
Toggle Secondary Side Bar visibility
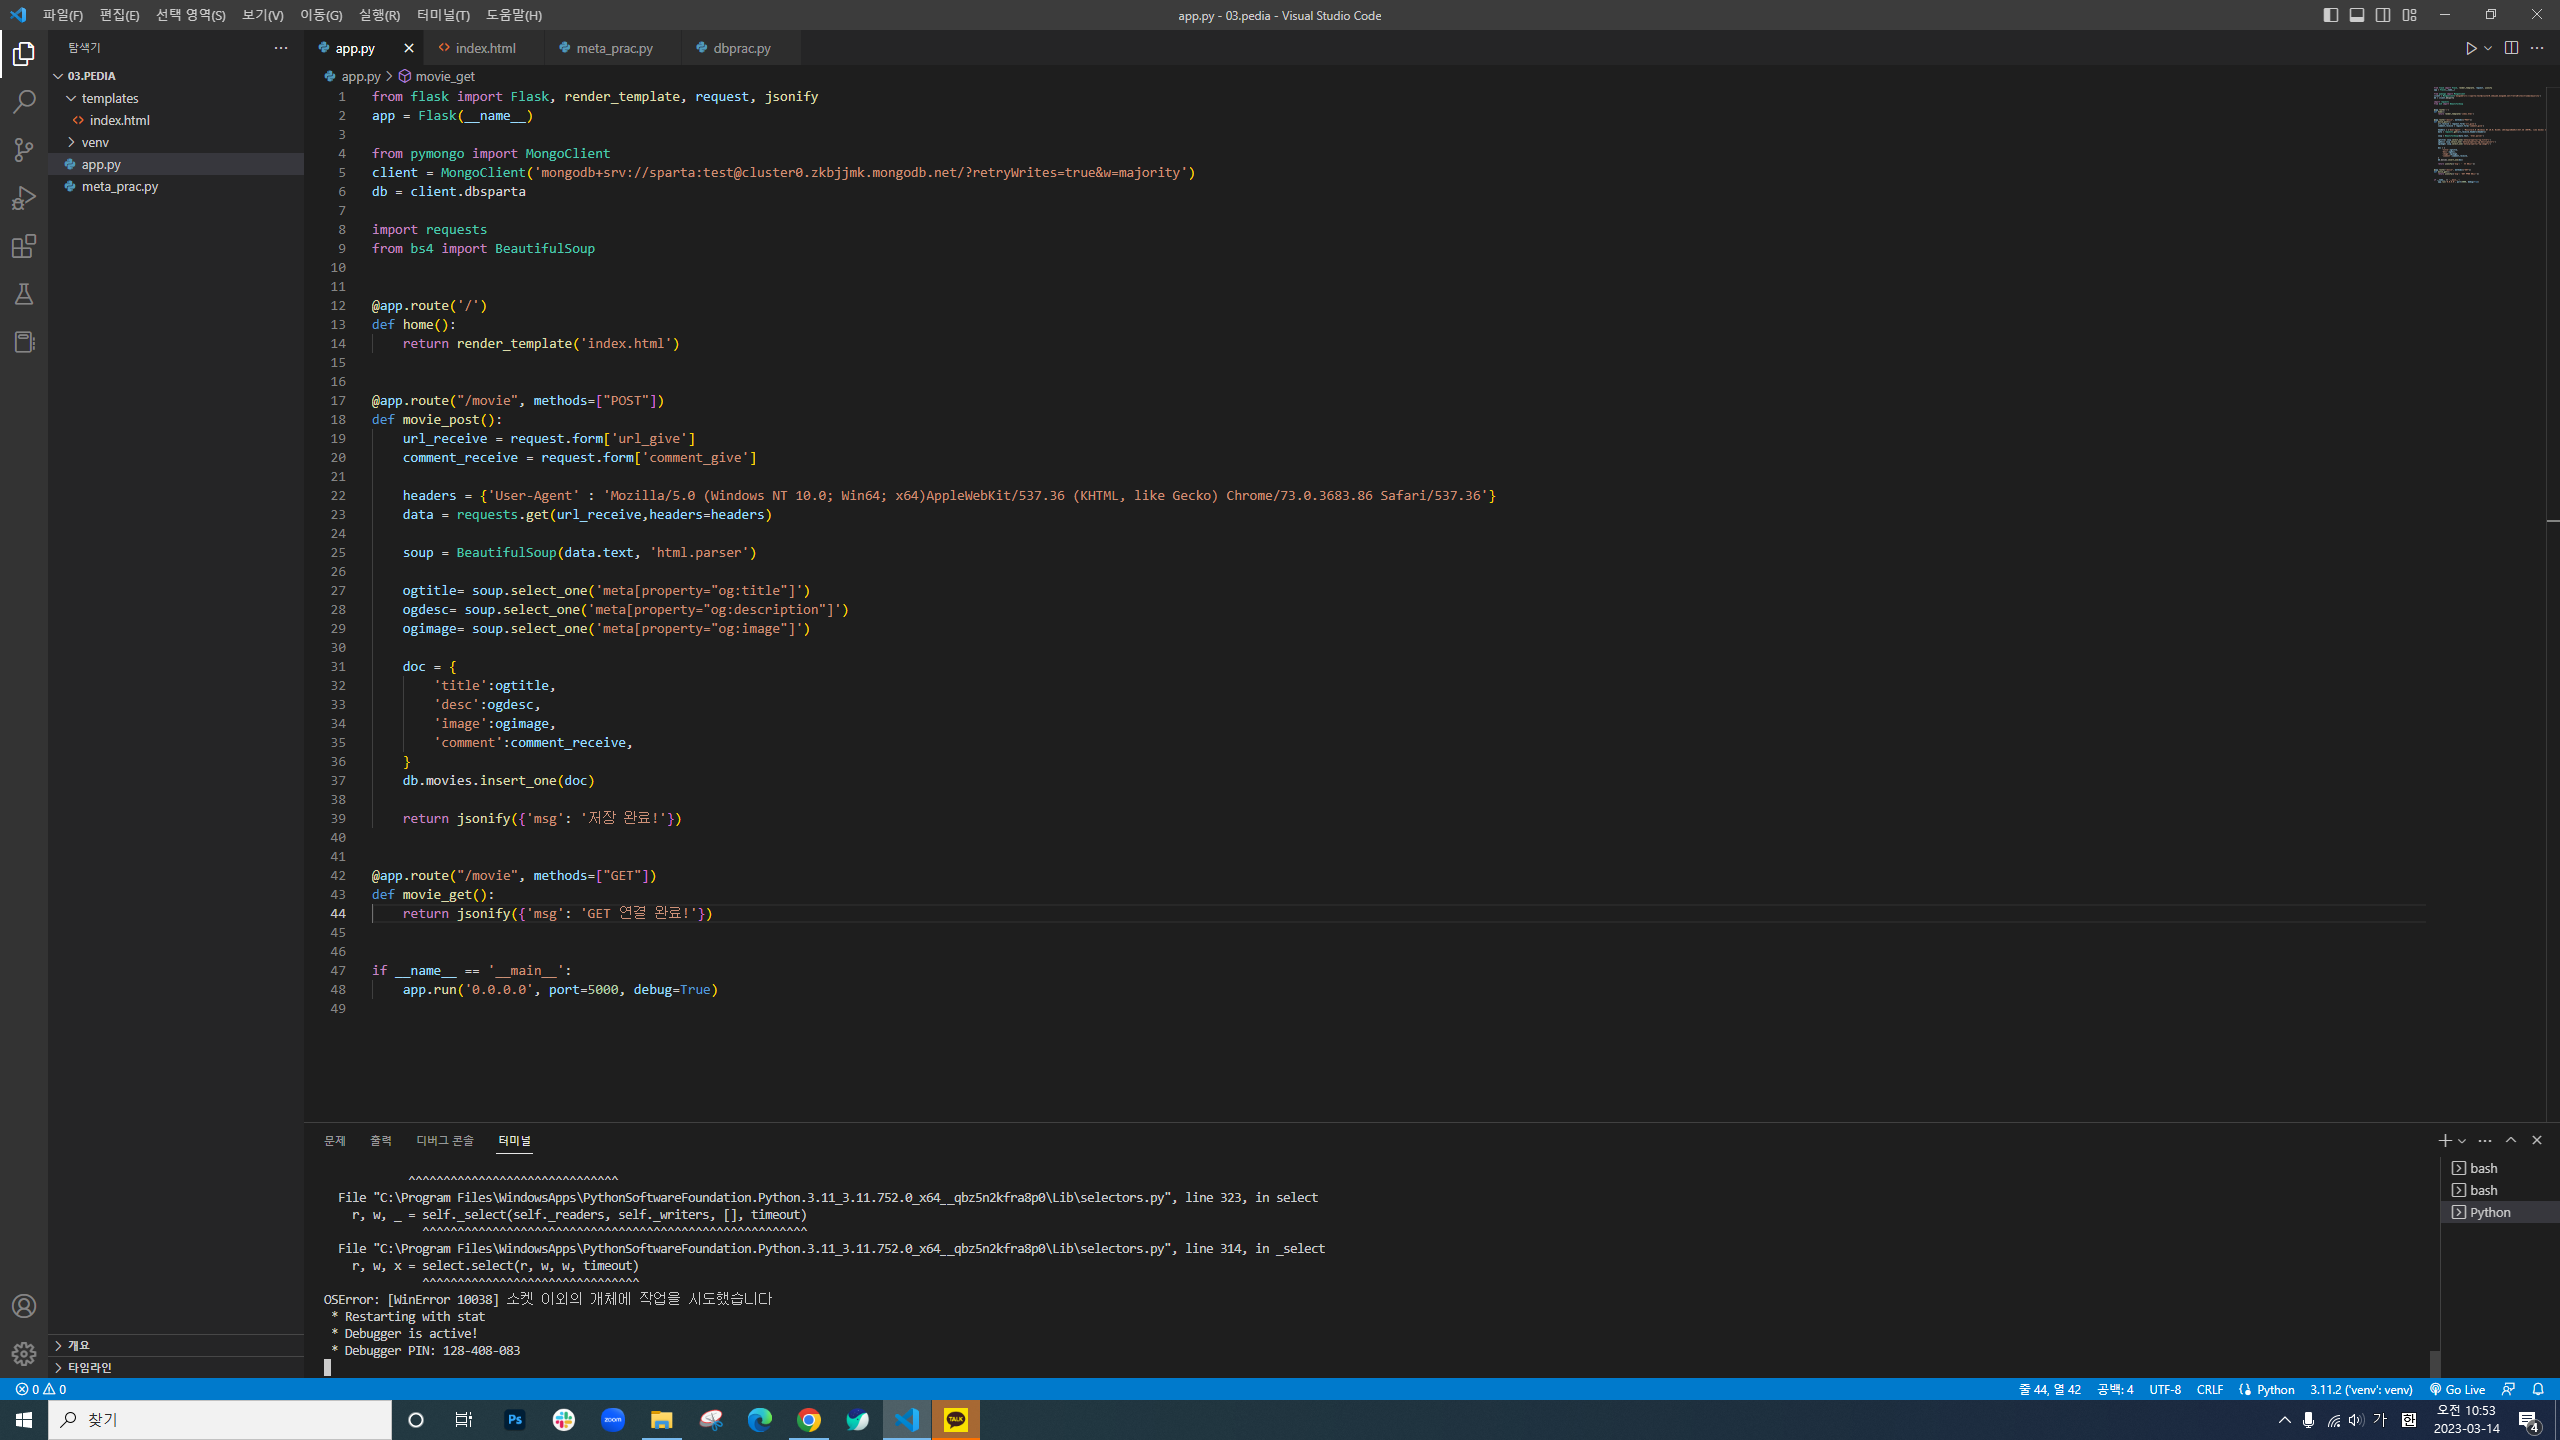[x=2383, y=15]
